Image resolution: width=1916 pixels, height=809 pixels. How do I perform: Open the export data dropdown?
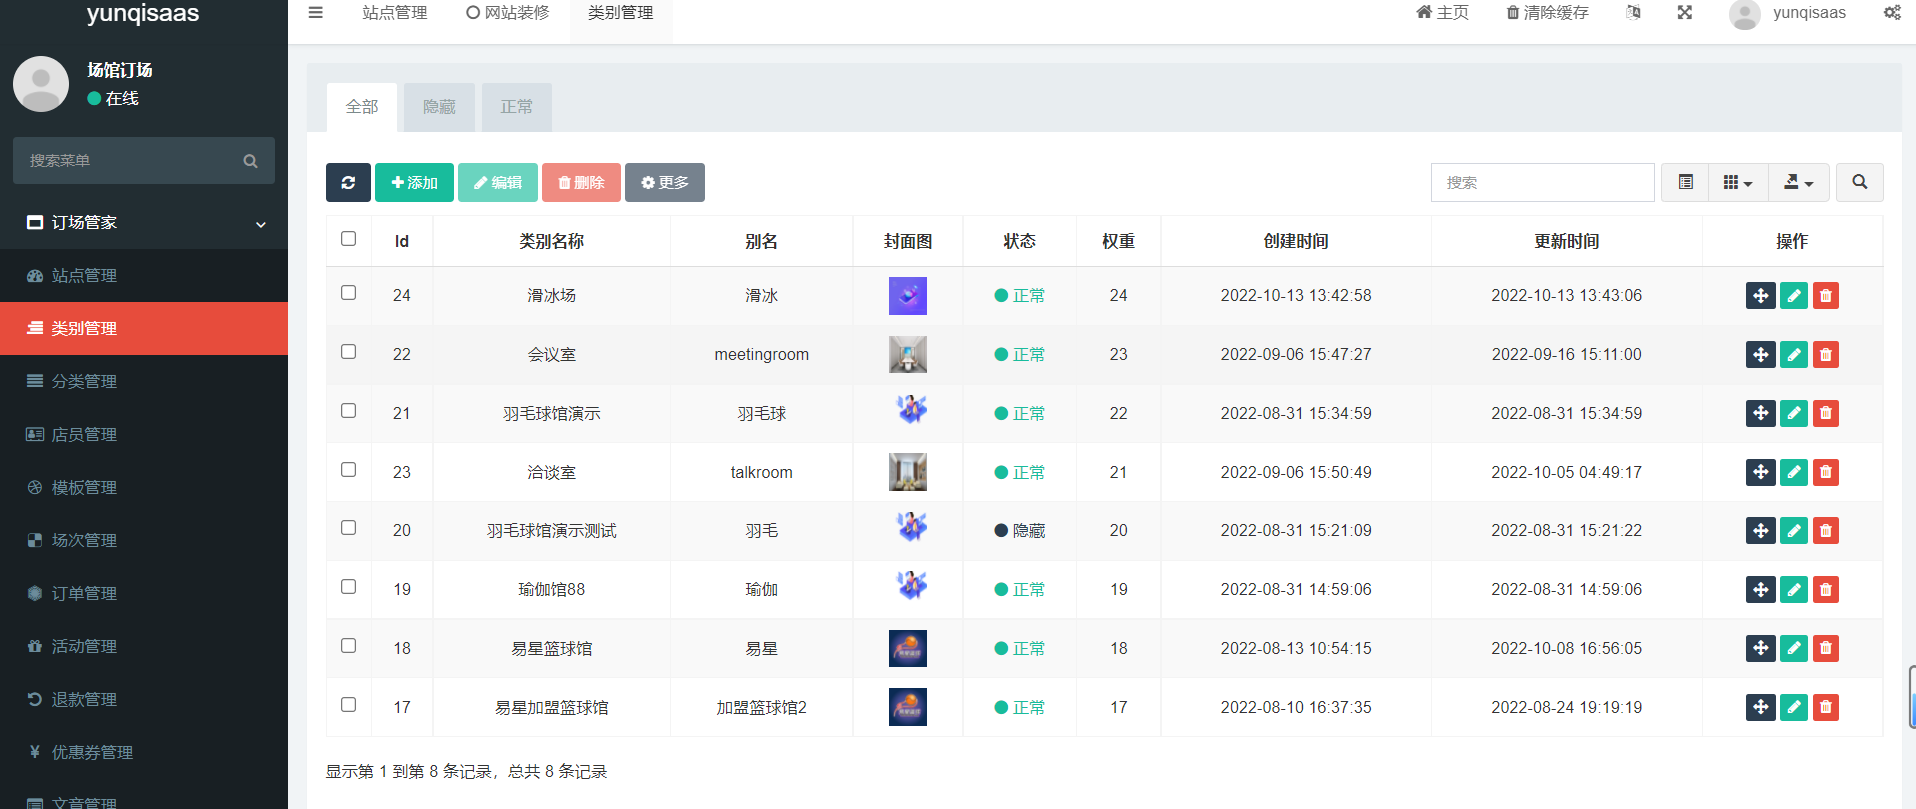pyautogui.click(x=1799, y=182)
